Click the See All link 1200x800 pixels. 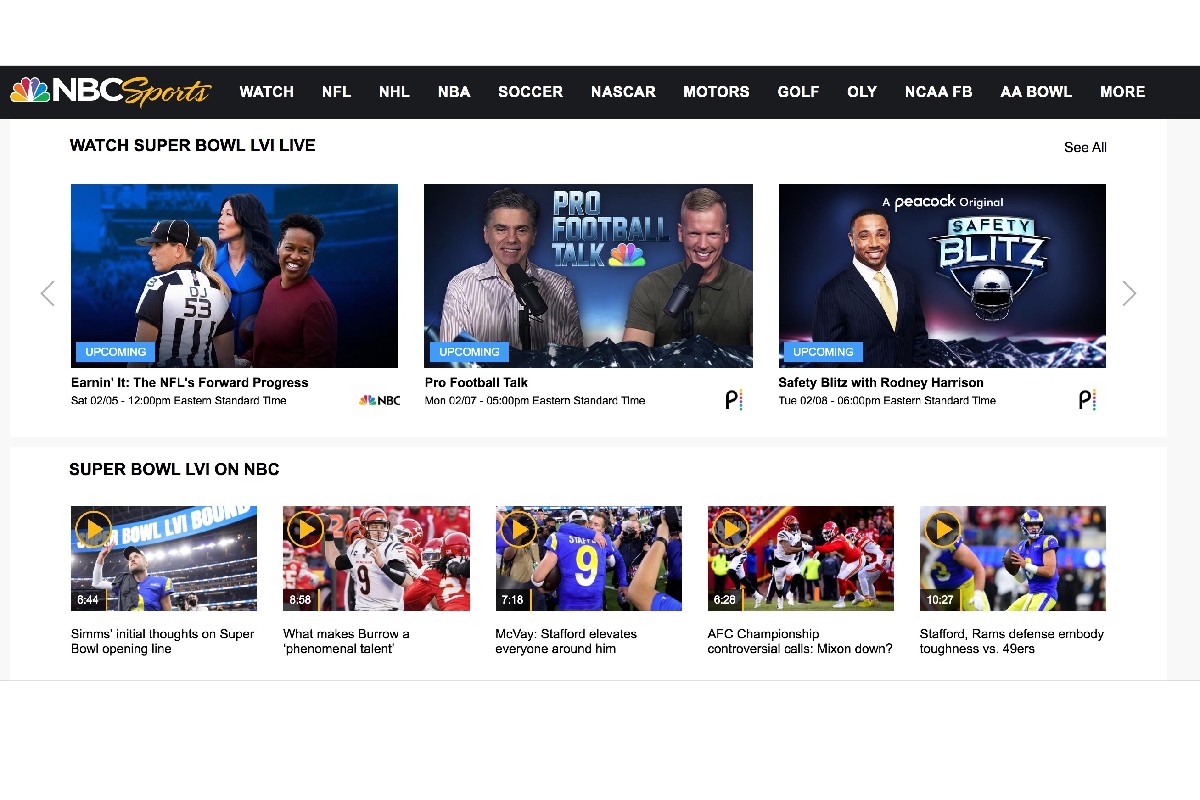(1085, 147)
